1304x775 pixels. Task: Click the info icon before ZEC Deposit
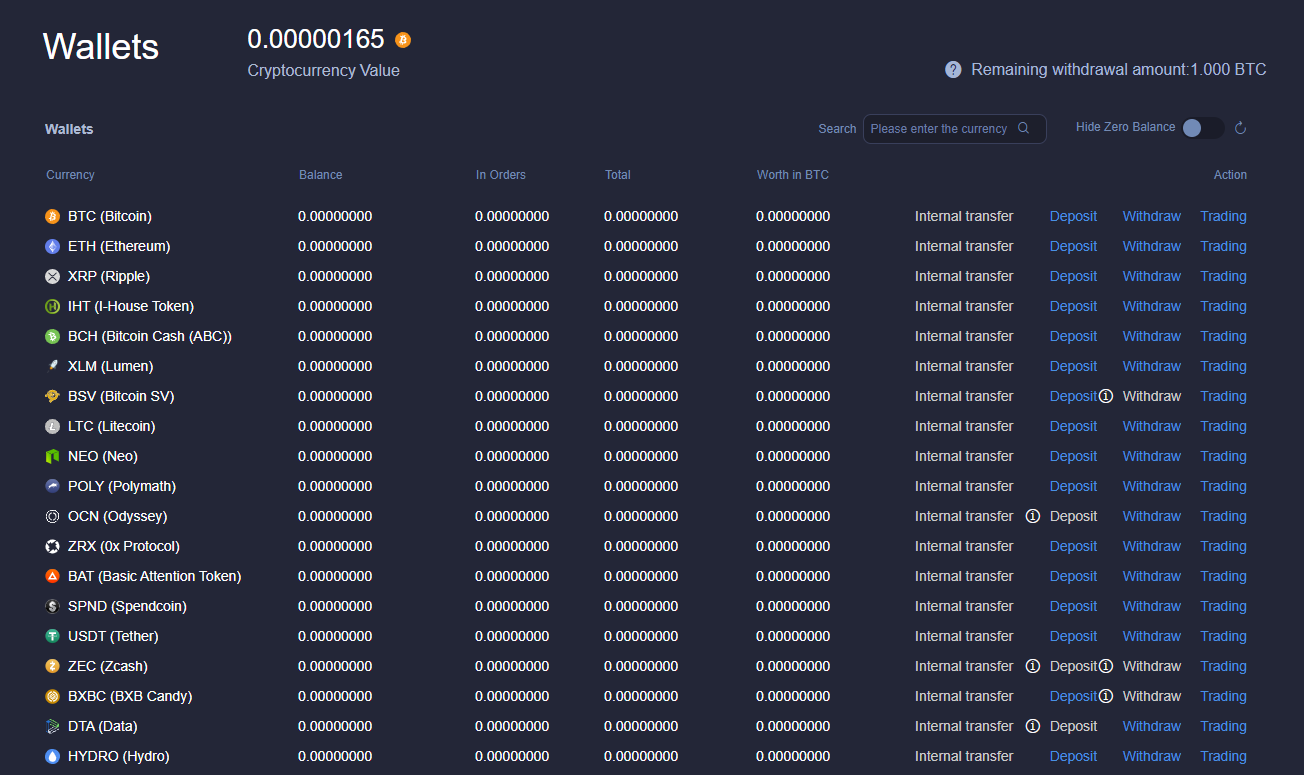(x=1033, y=666)
